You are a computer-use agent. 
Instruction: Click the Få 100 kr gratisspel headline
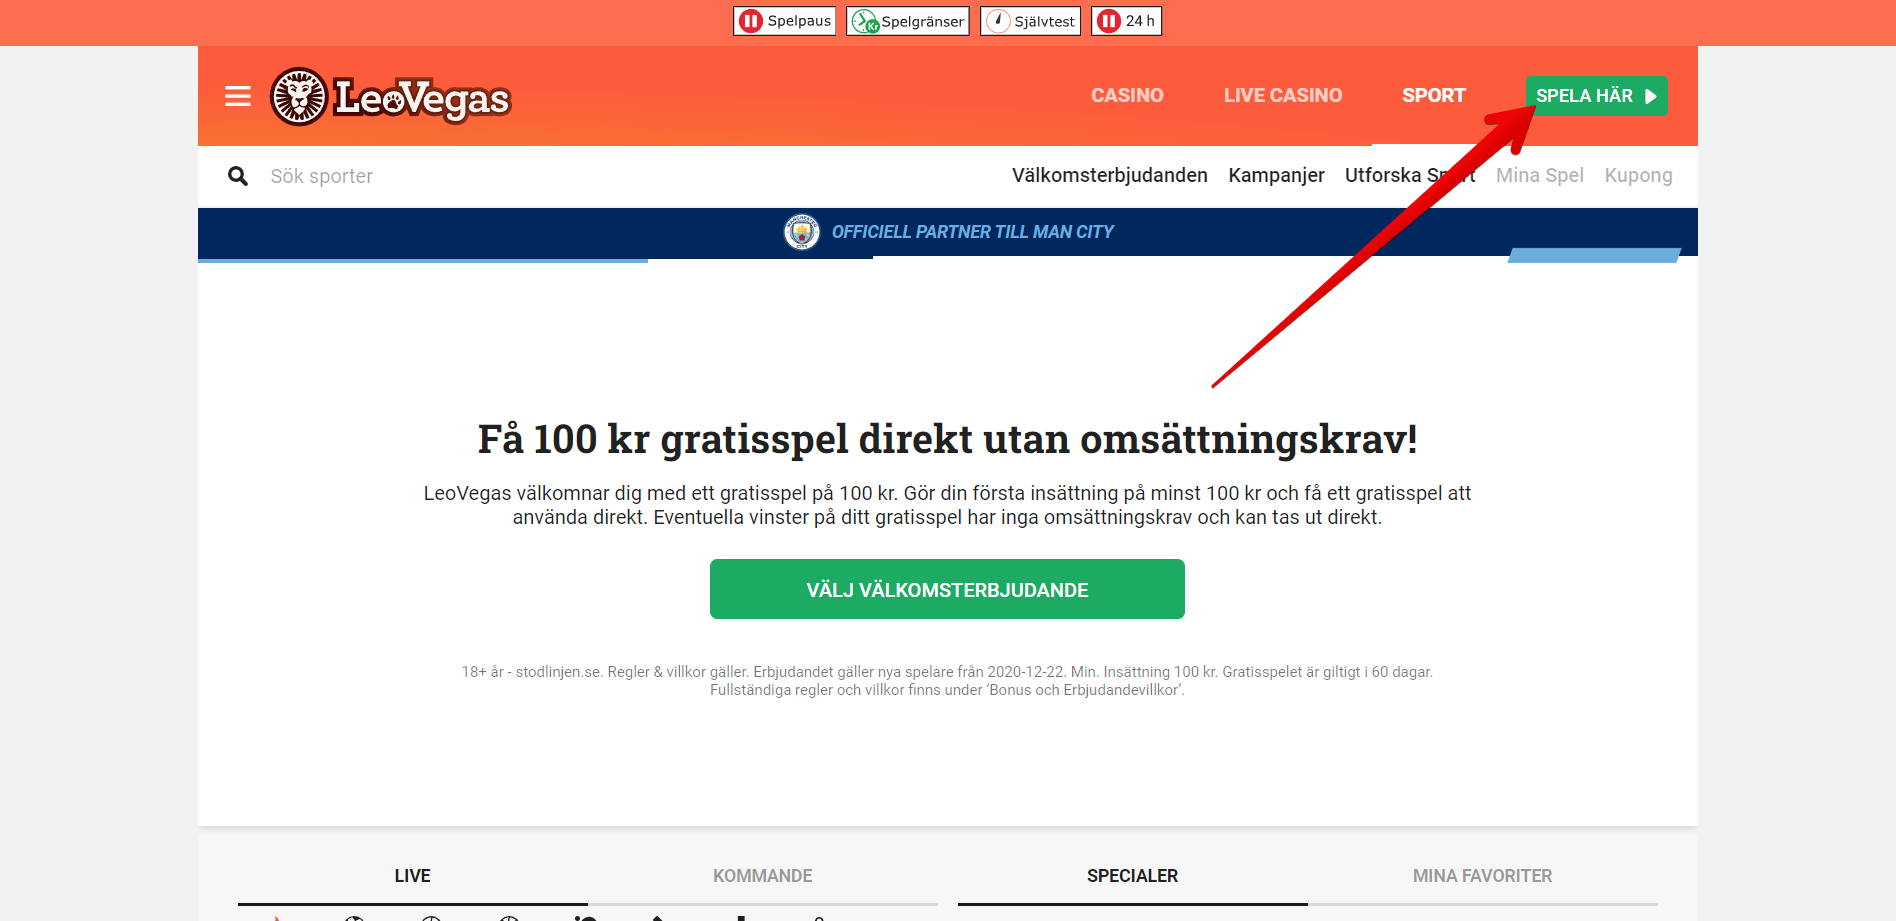pos(948,439)
